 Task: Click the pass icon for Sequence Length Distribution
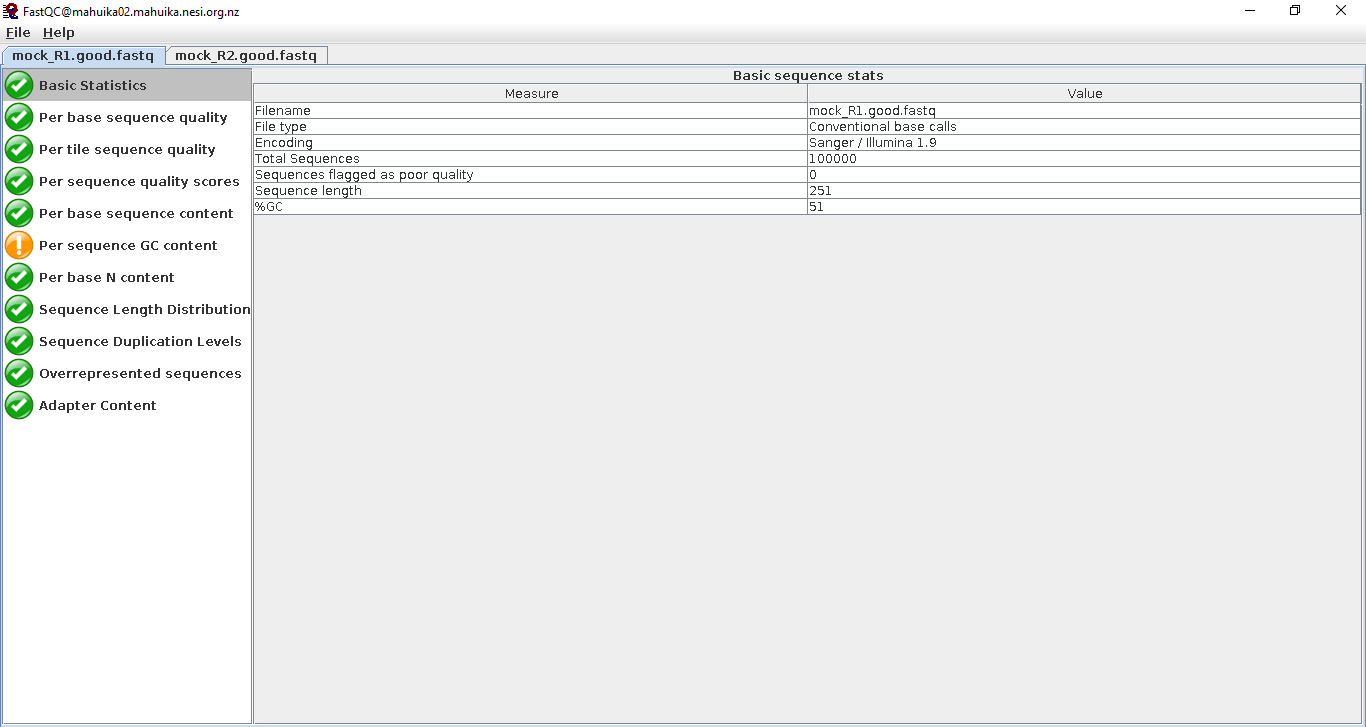click(19, 309)
